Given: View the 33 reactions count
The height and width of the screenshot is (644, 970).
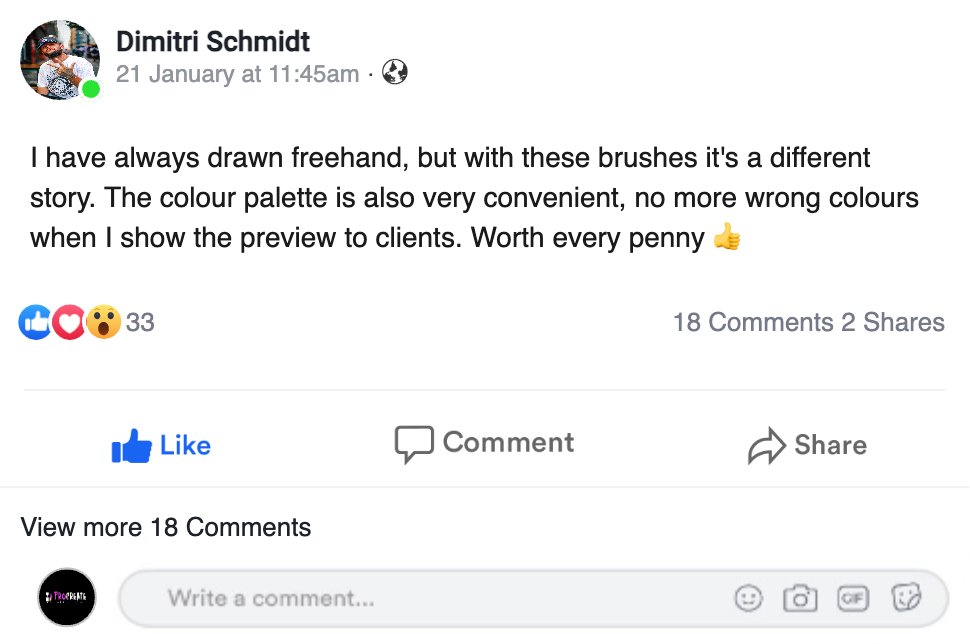Looking at the screenshot, I should 140,322.
